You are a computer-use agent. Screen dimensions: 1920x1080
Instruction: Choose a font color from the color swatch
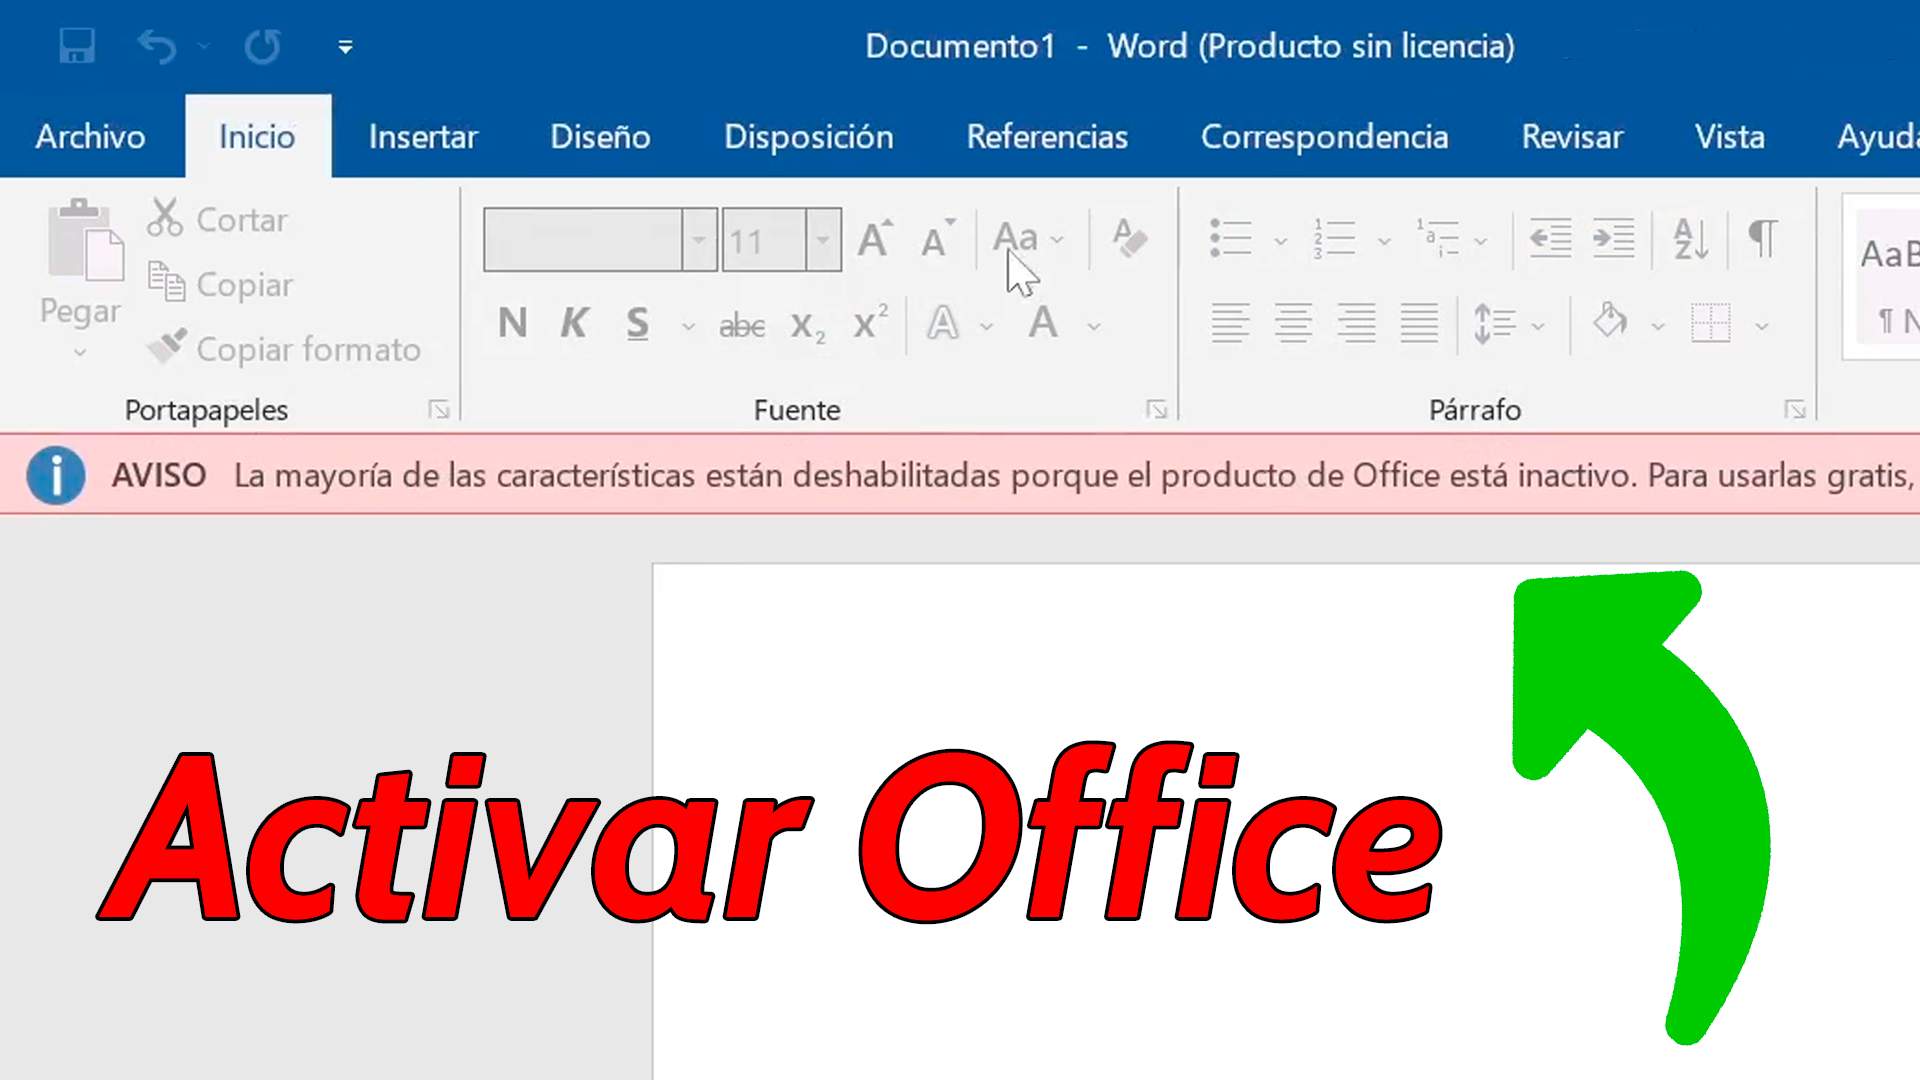tap(1043, 325)
